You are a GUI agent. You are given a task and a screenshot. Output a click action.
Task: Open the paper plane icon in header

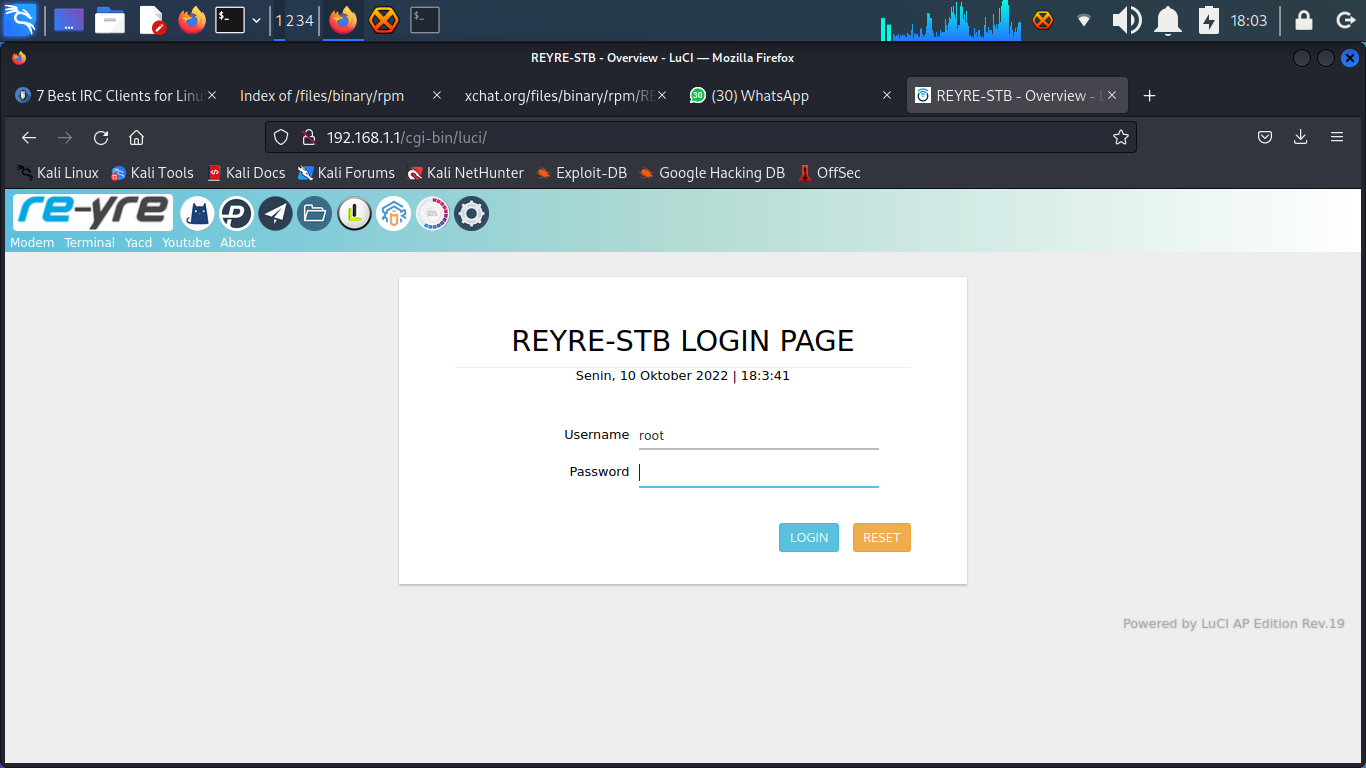pos(275,213)
